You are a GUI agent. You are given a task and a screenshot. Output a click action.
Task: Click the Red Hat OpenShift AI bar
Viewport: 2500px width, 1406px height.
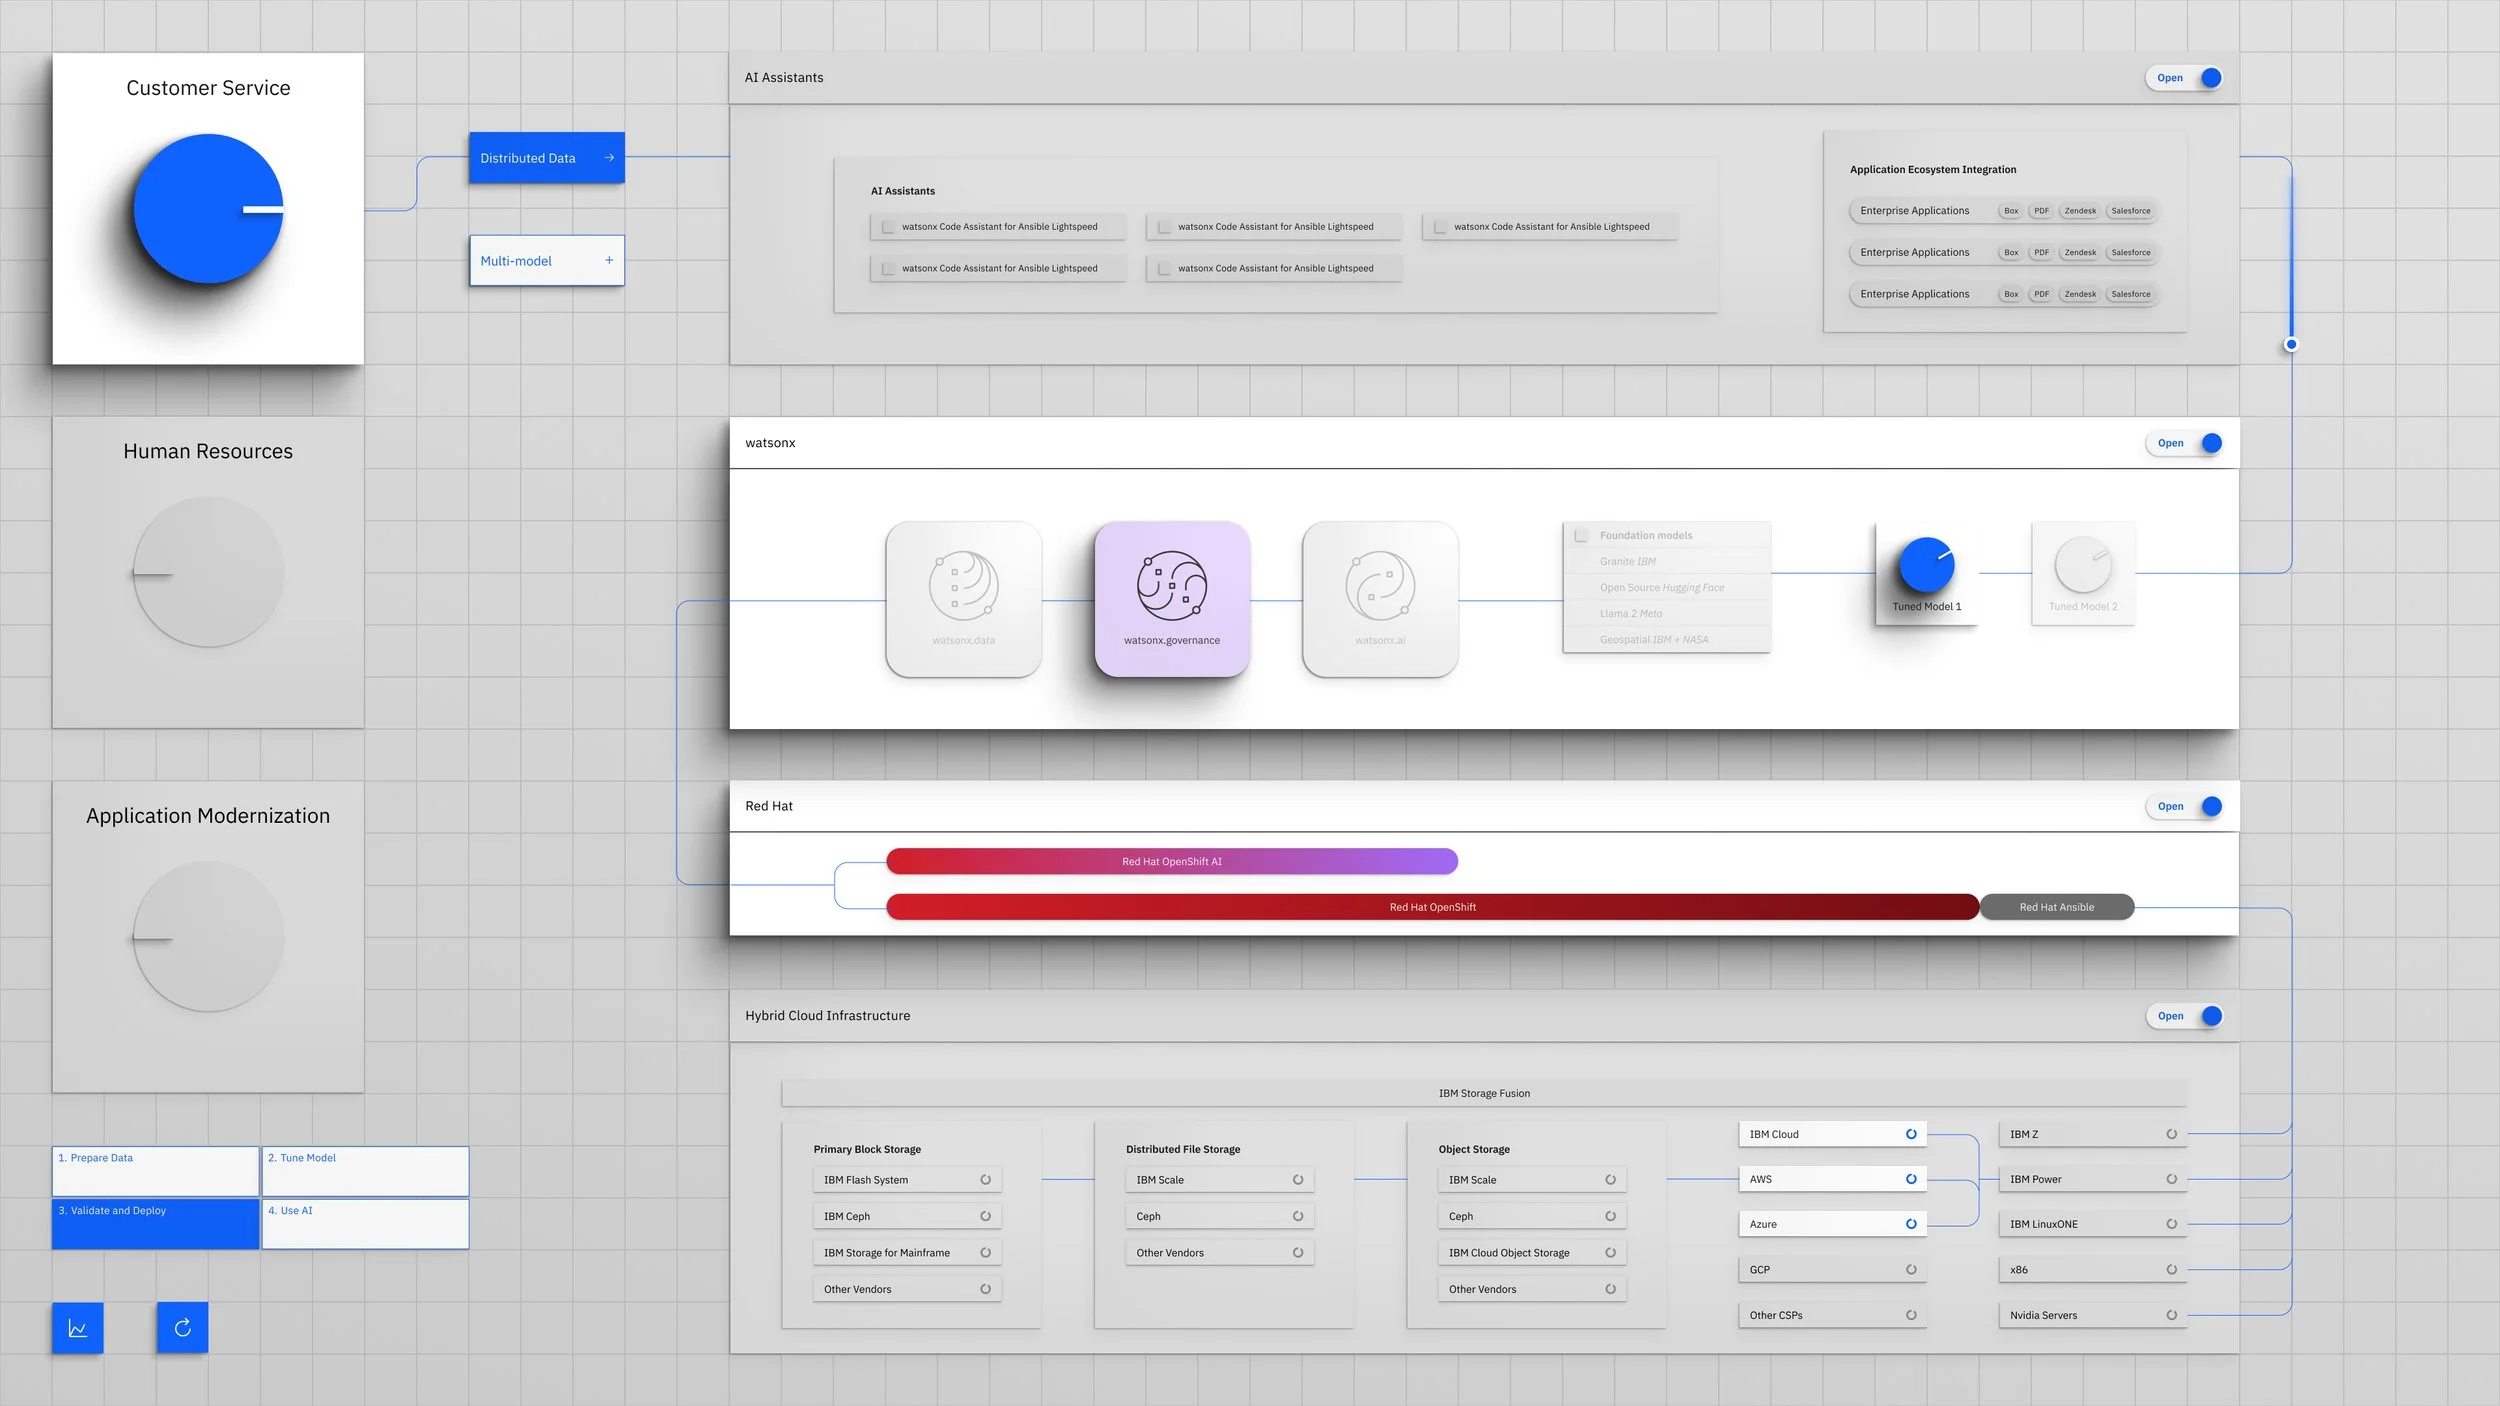point(1171,861)
